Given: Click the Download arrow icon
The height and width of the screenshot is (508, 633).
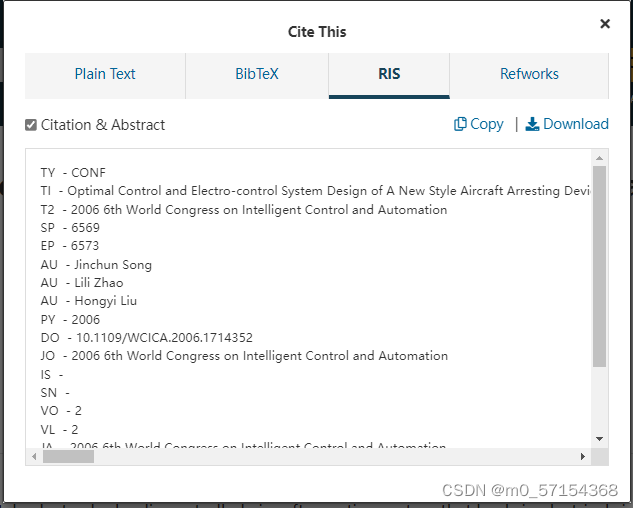Looking at the screenshot, I should click(532, 124).
